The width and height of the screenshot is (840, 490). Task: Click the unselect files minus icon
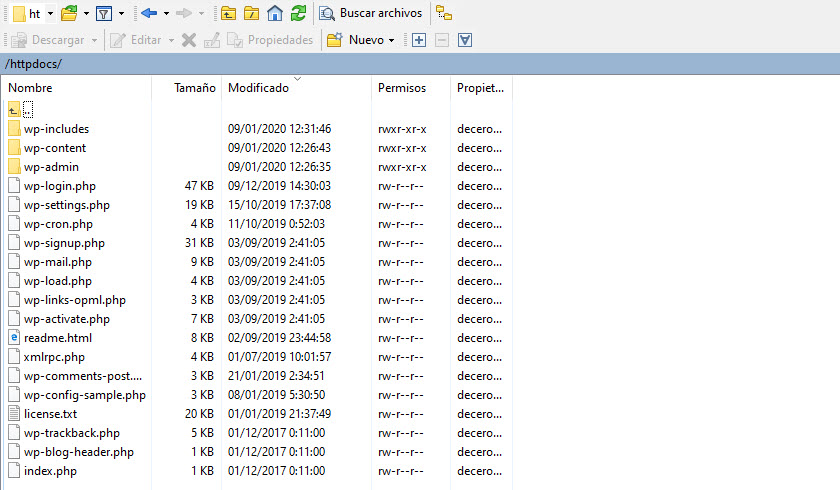pos(442,40)
